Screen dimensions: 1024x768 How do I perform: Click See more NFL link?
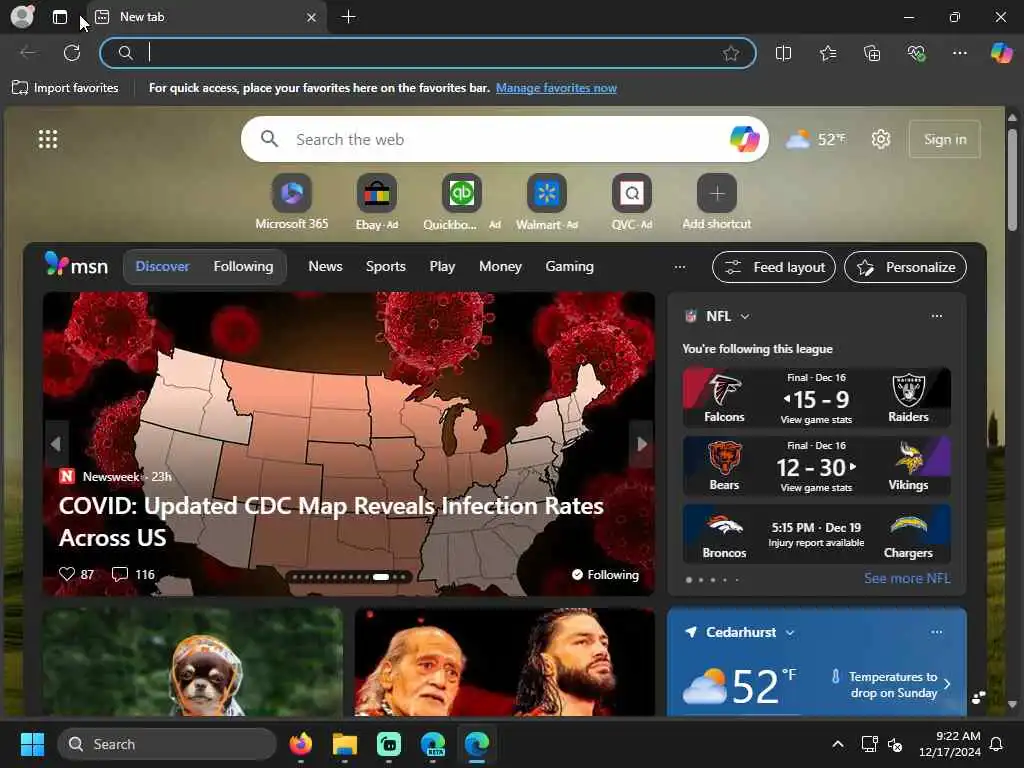(907, 578)
